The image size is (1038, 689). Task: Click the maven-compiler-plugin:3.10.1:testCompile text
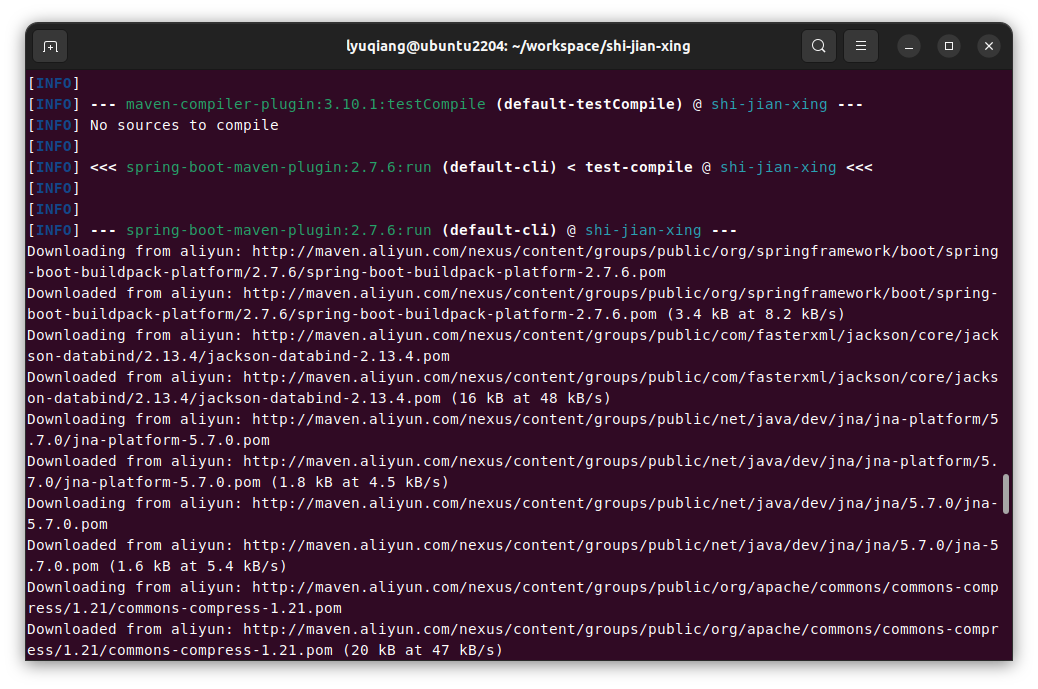tap(305, 104)
